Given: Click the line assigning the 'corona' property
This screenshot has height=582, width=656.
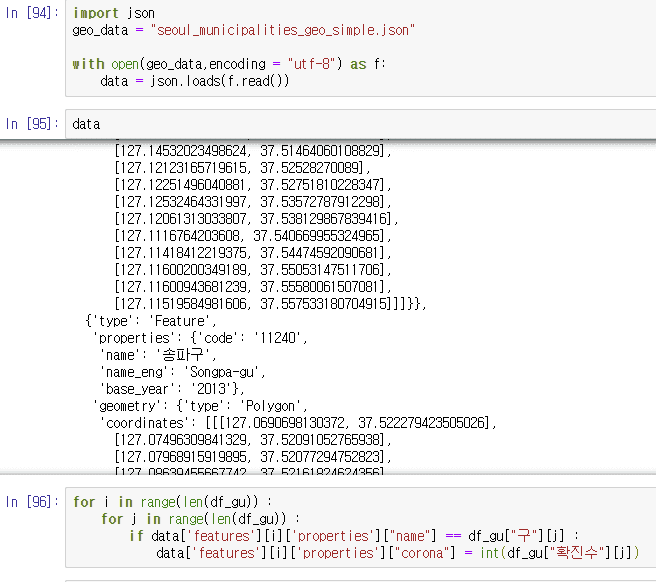Looking at the screenshot, I should (x=398, y=553).
